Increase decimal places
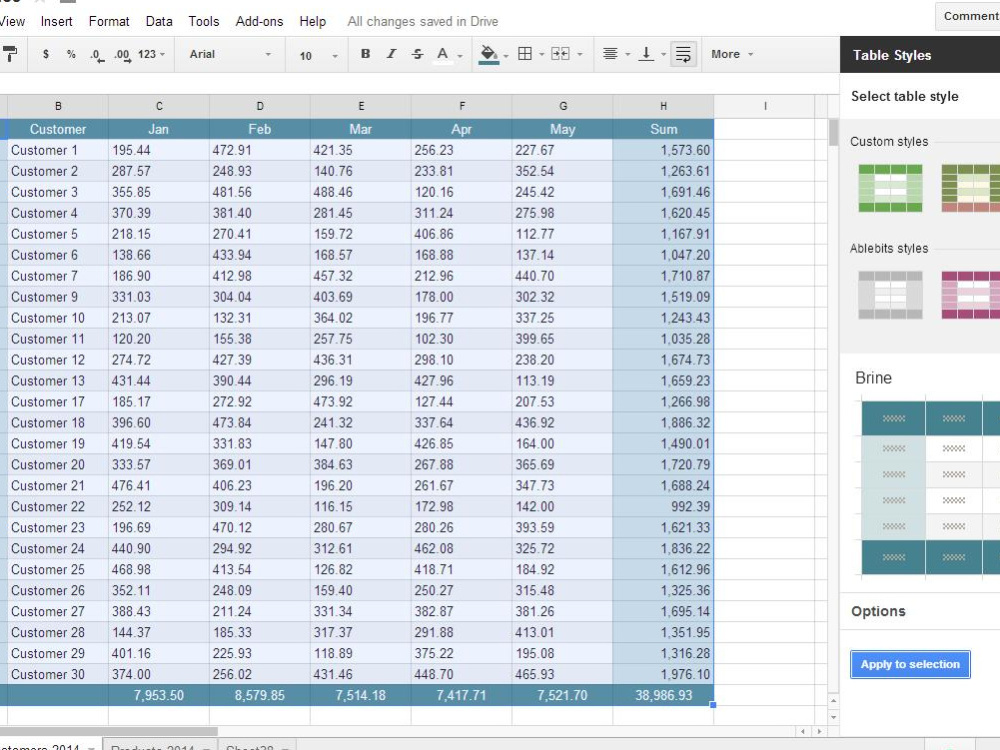Screen dimensions: 1000x750 [x=122, y=55]
